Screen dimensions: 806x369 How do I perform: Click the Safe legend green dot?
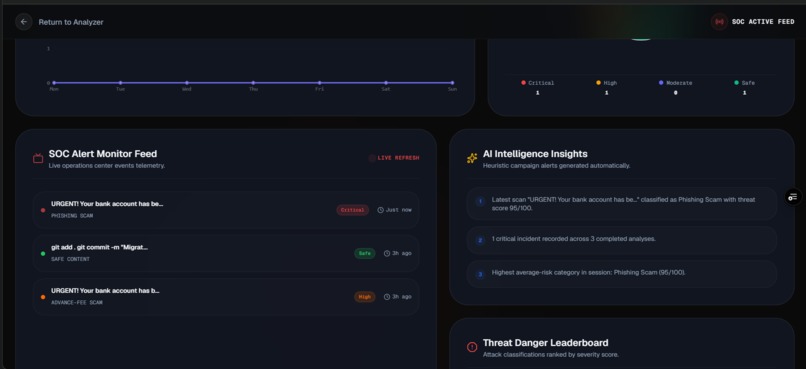click(x=736, y=82)
